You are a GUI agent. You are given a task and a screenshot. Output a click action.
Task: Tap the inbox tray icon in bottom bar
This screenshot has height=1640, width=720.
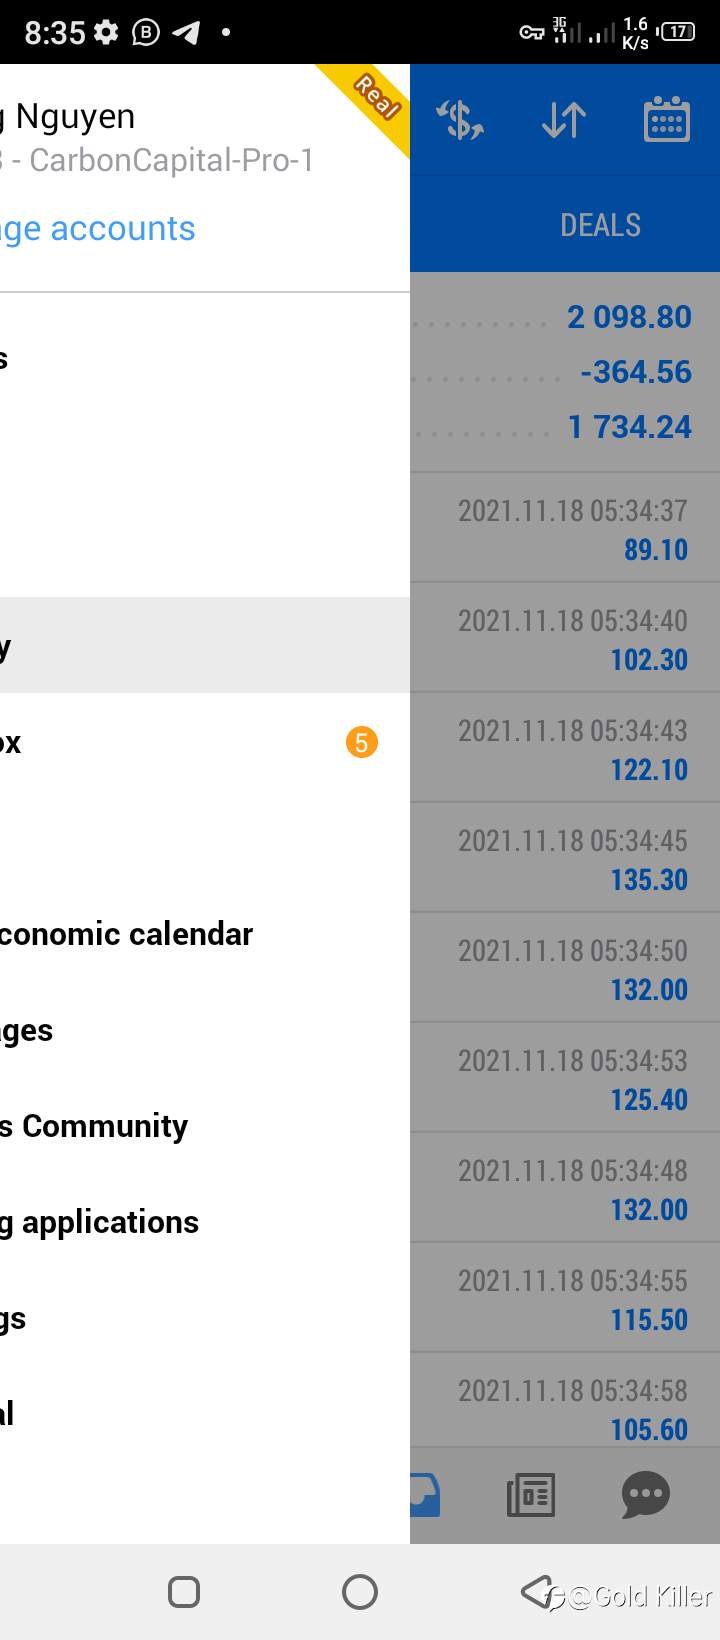point(425,1495)
